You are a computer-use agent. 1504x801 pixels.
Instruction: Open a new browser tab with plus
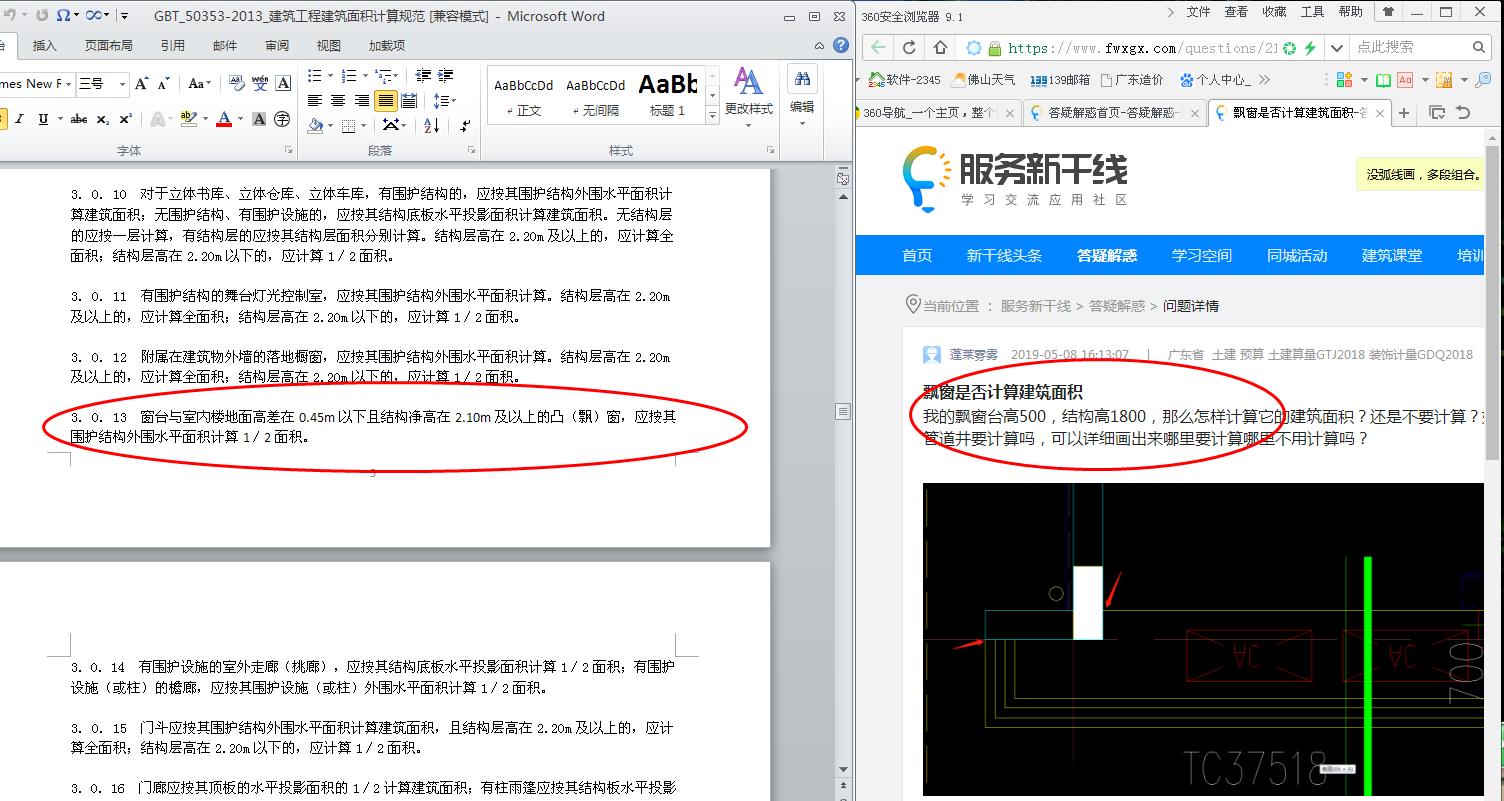1404,113
